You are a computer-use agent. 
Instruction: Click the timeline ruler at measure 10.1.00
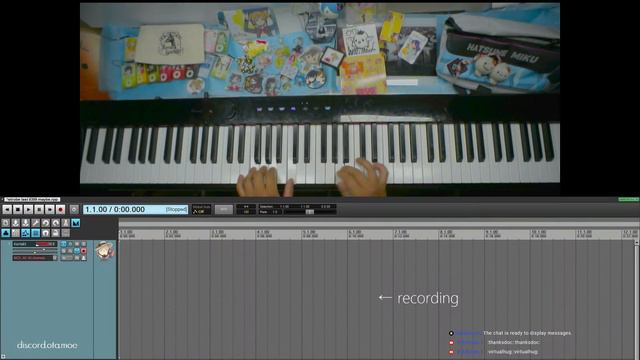coord(538,234)
